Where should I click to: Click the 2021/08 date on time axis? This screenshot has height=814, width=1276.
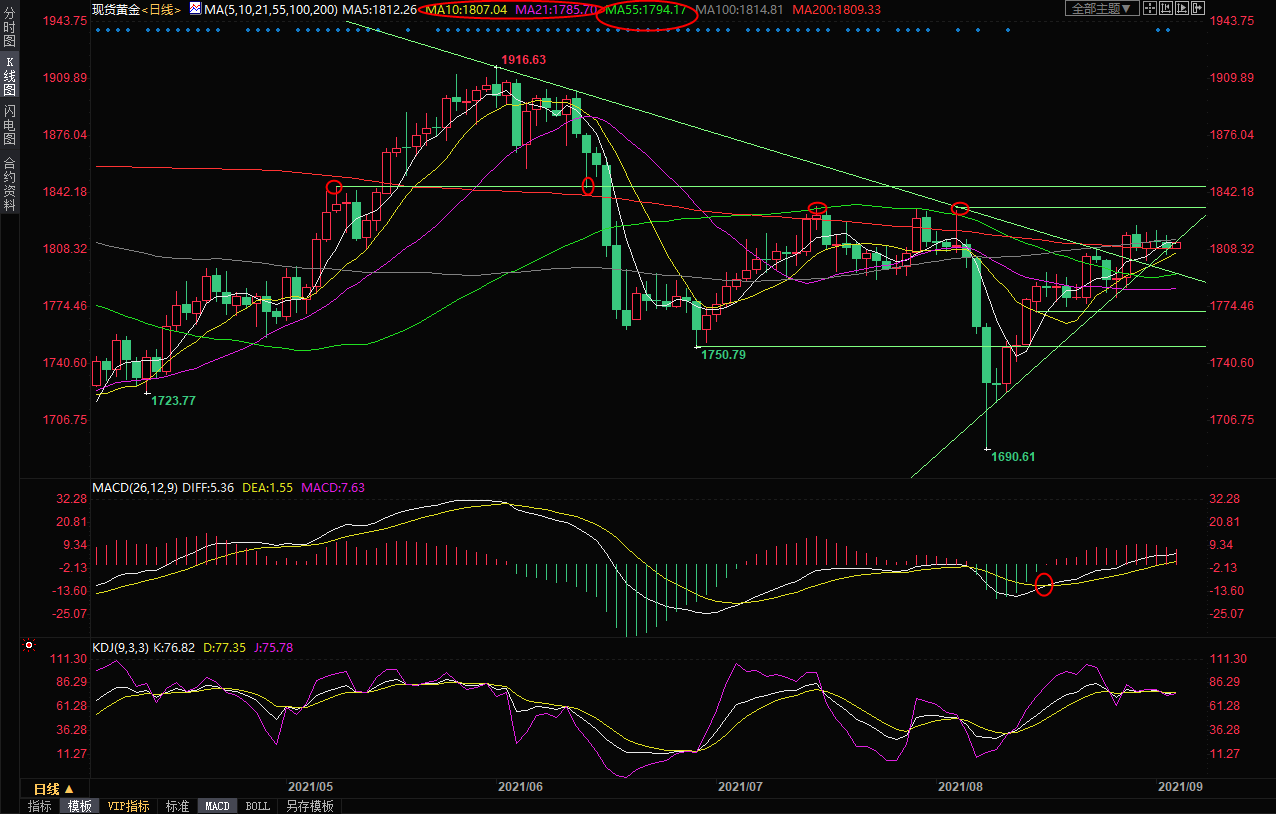[x=960, y=787]
